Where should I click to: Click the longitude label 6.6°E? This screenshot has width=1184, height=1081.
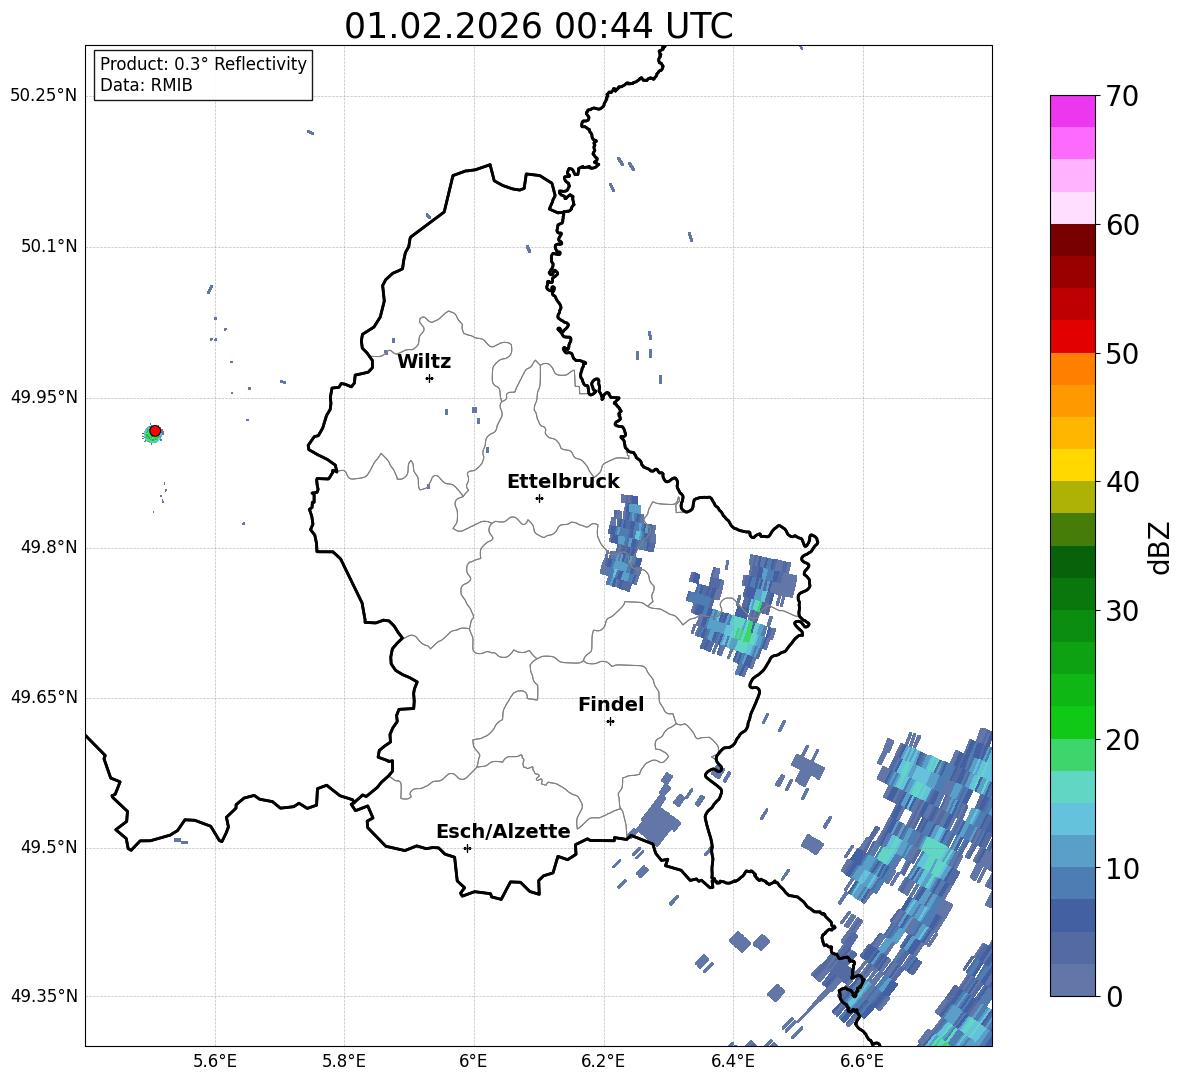(862, 1061)
